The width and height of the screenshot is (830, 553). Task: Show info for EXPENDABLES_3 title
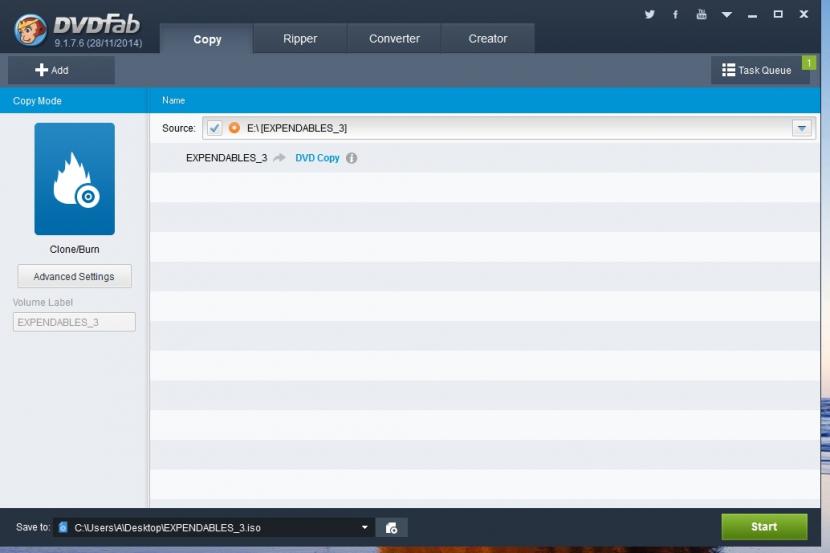(351, 158)
